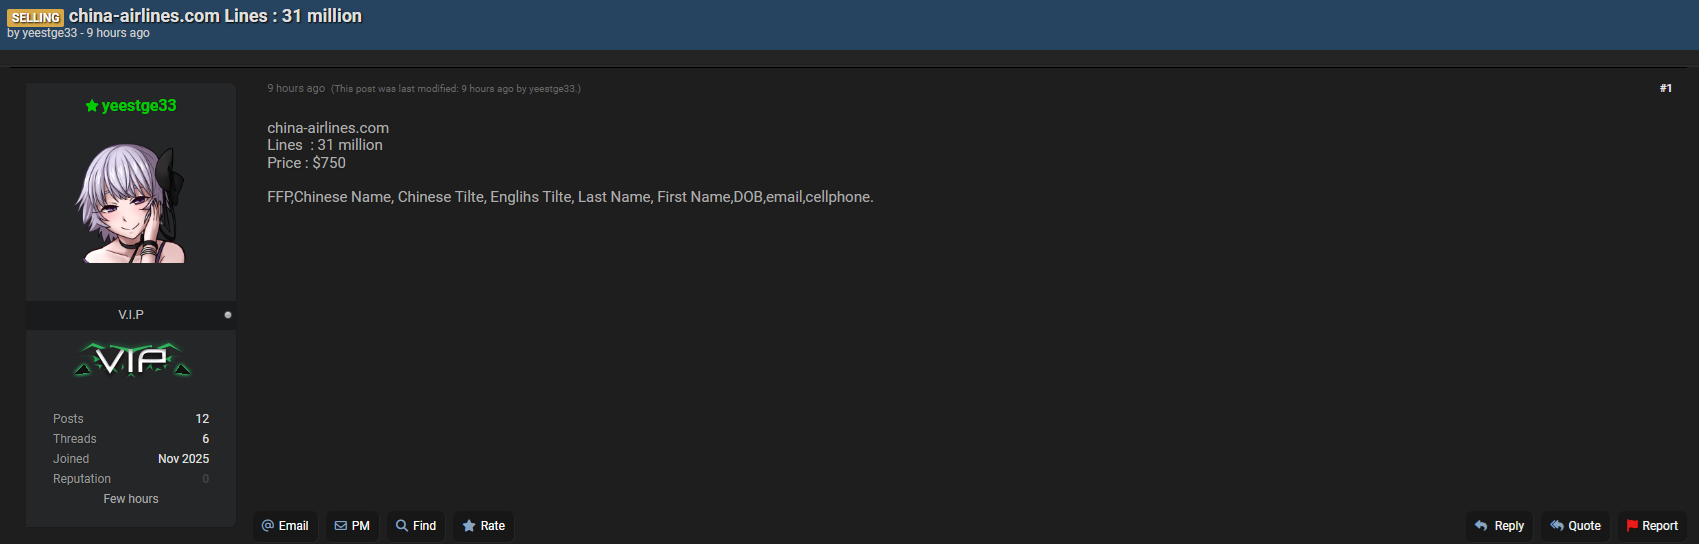
Task: Click the reputation value 0
Action: pyautogui.click(x=205, y=479)
